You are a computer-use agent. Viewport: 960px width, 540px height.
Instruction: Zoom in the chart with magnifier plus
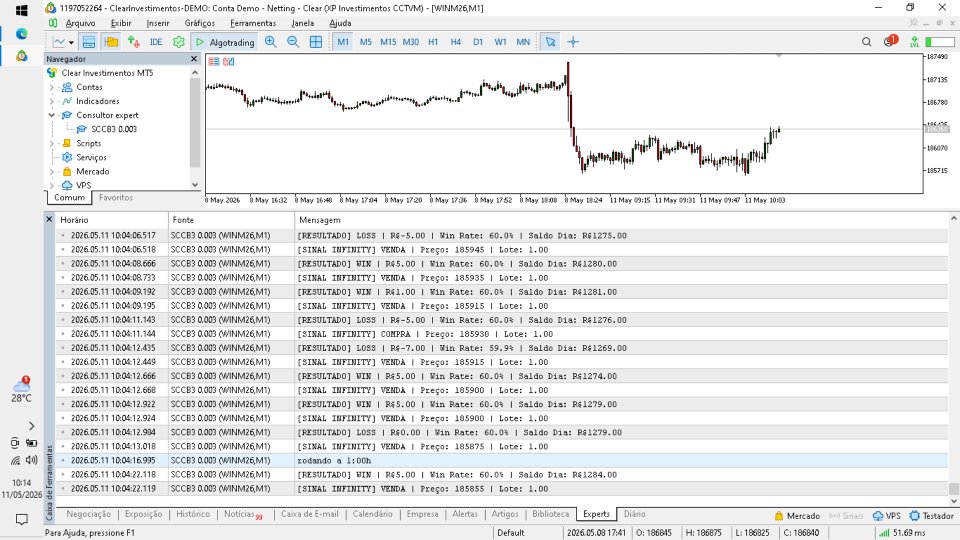270,42
